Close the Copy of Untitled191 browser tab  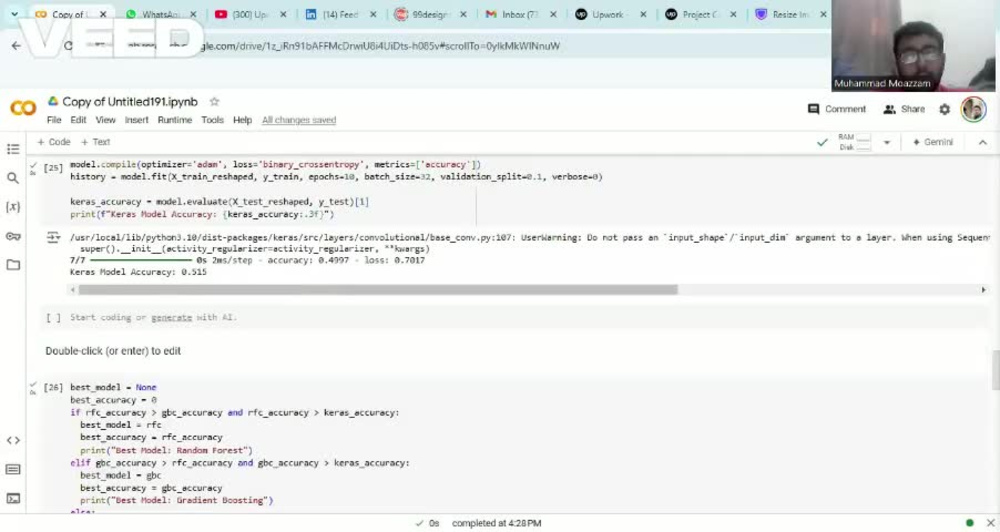pyautogui.click(x=103, y=14)
